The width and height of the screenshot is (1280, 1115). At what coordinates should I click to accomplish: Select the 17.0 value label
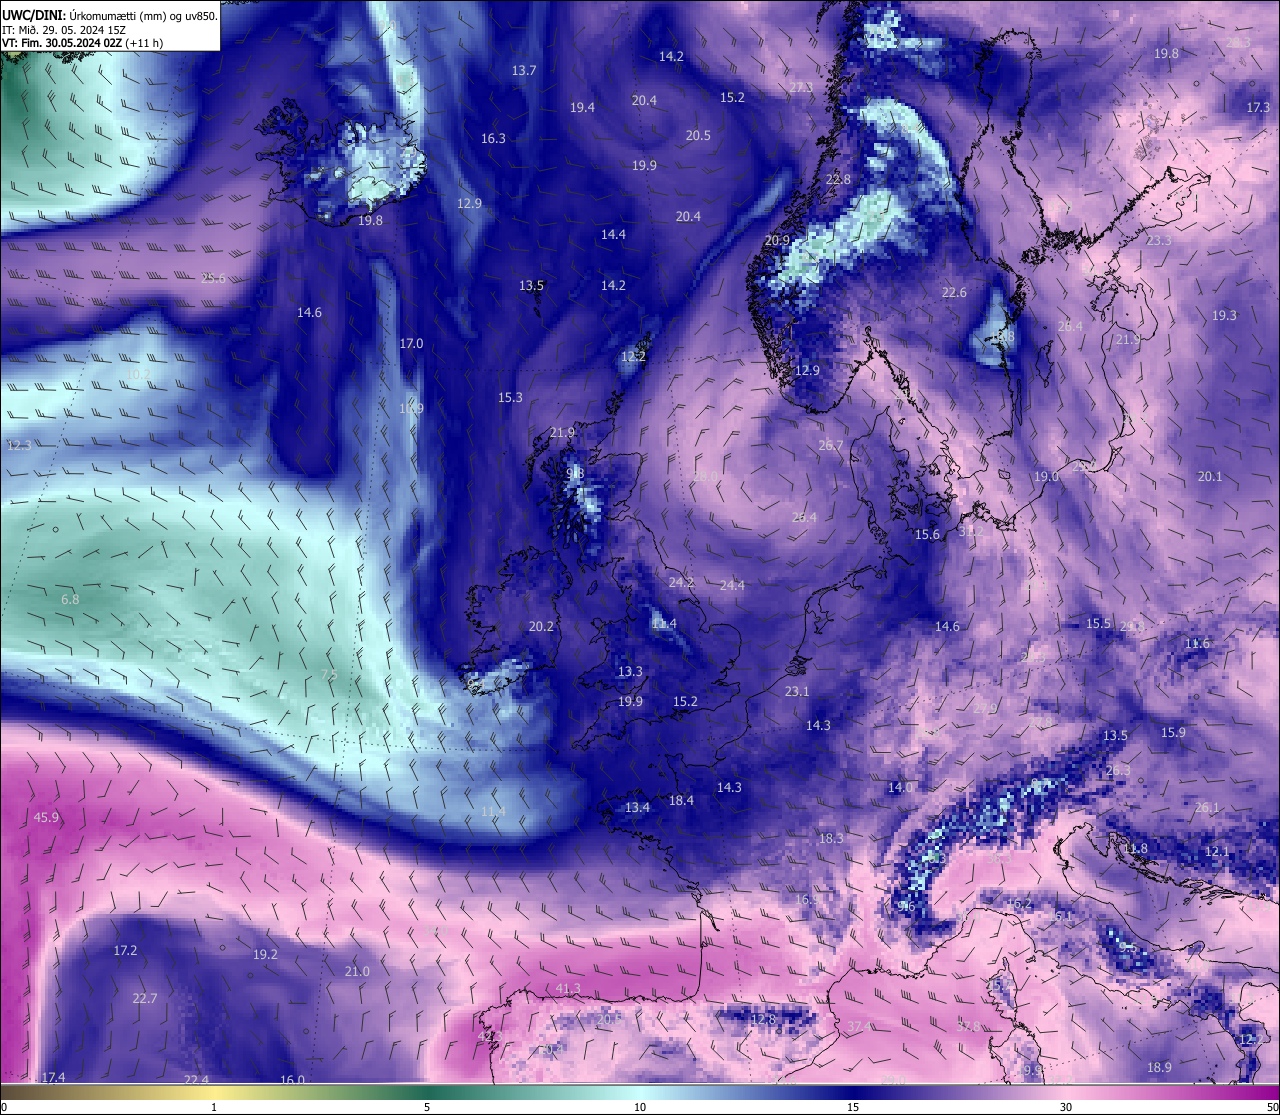[x=411, y=343]
